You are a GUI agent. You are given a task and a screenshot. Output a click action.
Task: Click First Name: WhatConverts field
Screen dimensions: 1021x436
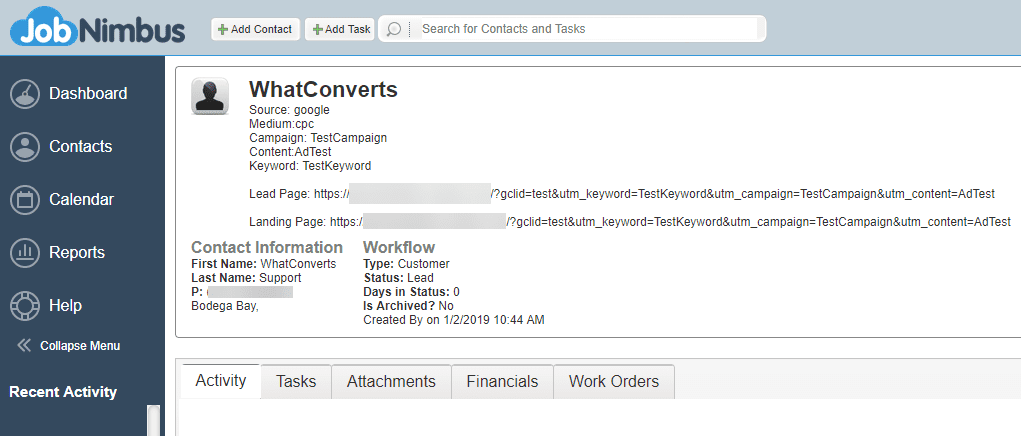click(264, 264)
